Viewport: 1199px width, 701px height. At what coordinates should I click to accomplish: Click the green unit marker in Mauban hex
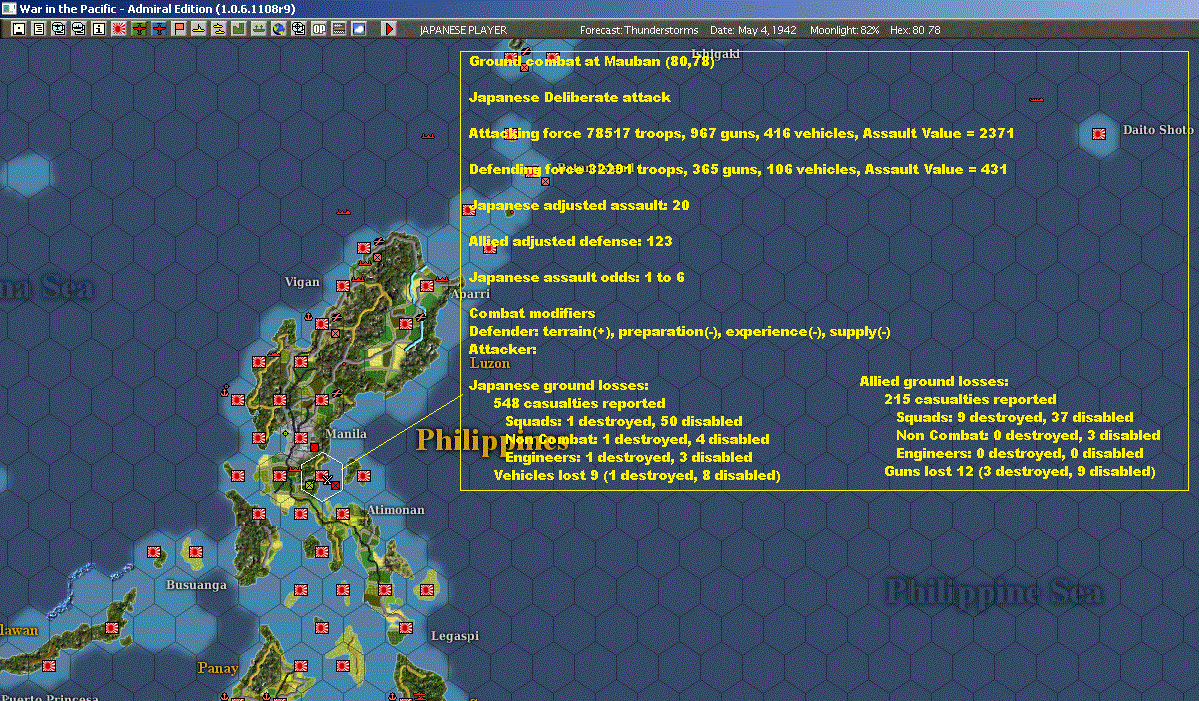310,485
